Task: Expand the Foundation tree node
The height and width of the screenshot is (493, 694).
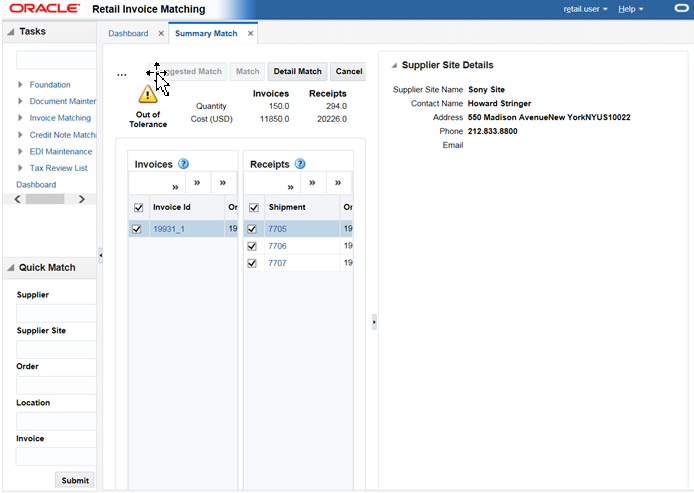Action: [x=20, y=85]
